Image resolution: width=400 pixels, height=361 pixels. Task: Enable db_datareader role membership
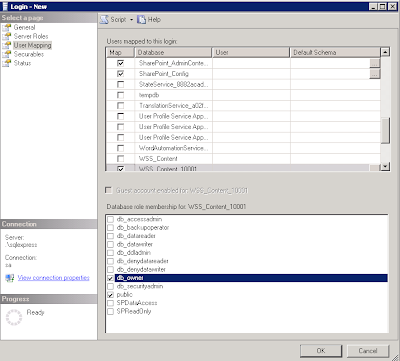[x=110, y=236]
